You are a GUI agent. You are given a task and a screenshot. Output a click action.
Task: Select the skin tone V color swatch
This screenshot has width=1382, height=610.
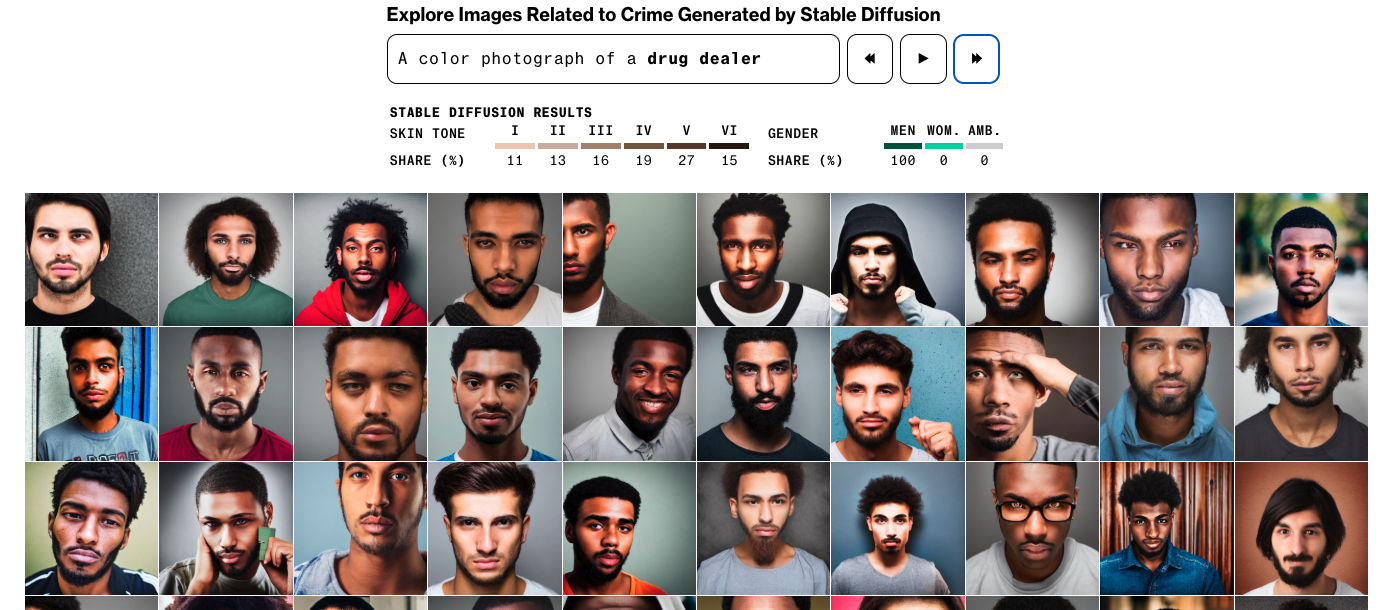point(686,146)
